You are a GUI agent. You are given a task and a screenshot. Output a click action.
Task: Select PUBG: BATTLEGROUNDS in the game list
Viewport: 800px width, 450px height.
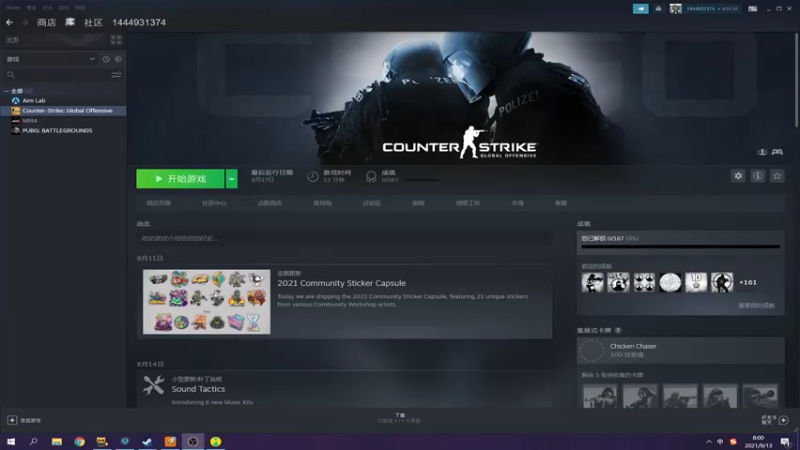57,131
